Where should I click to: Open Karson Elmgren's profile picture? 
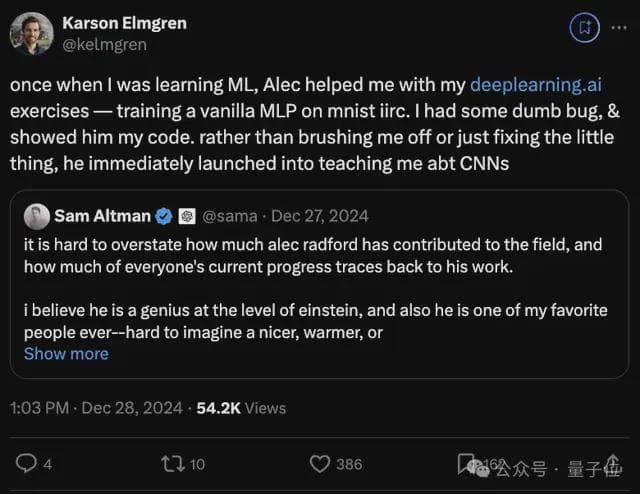pyautogui.click(x=31, y=33)
